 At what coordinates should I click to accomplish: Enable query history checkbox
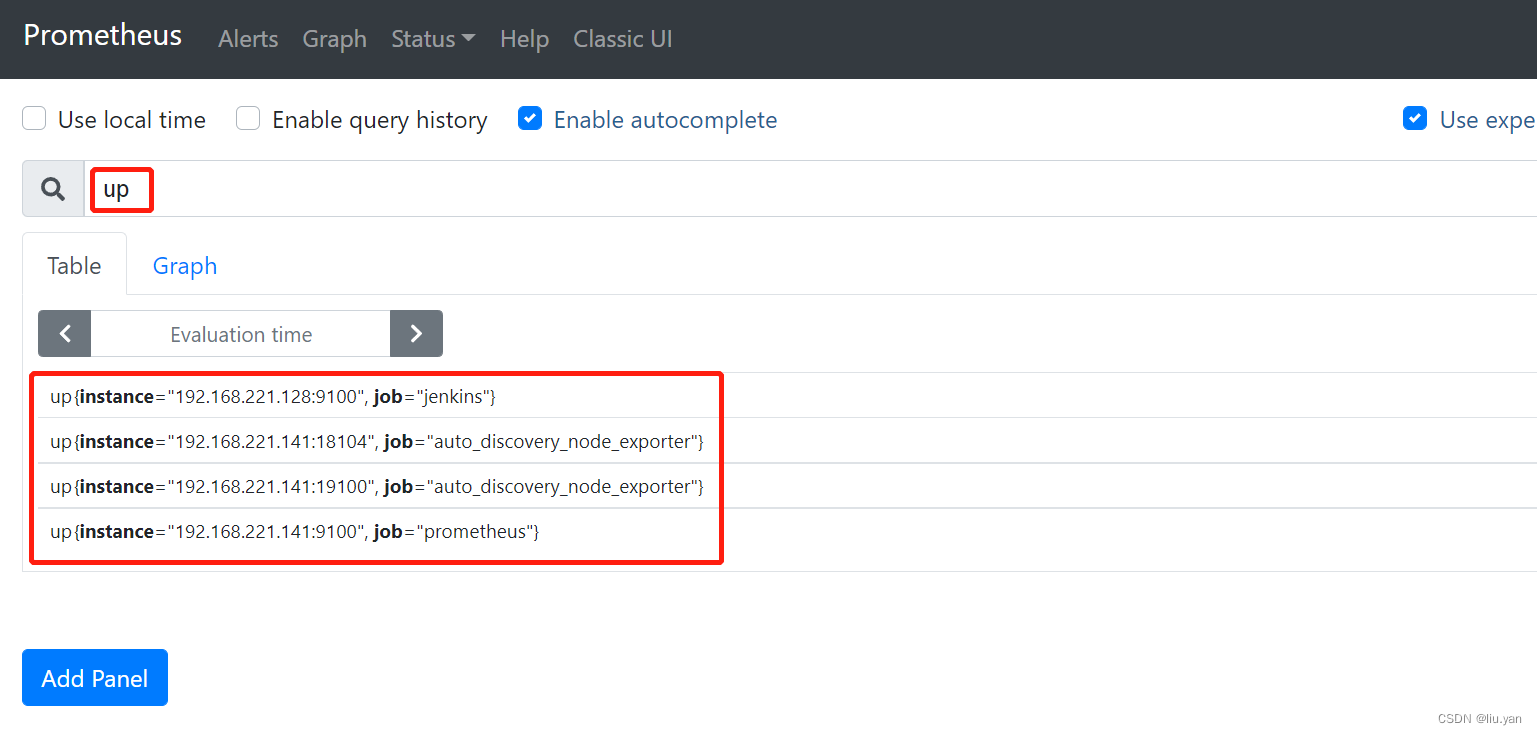pos(248,119)
